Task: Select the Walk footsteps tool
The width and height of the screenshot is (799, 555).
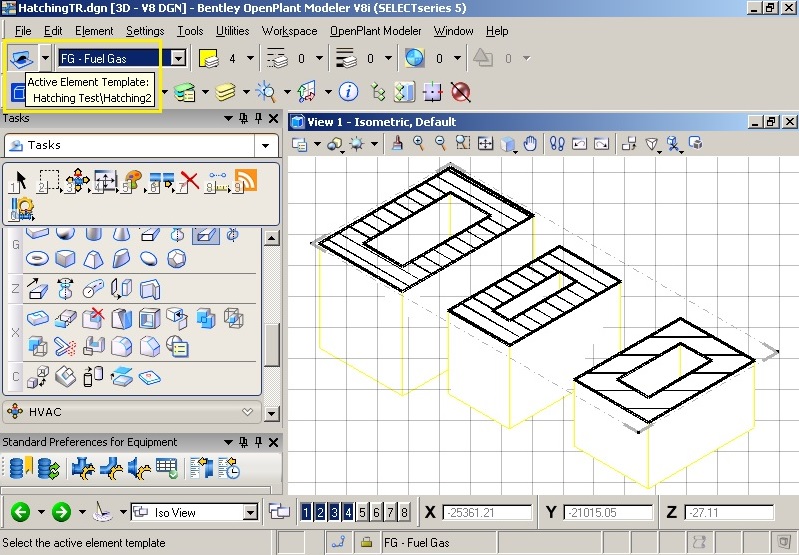Action: pos(557,144)
